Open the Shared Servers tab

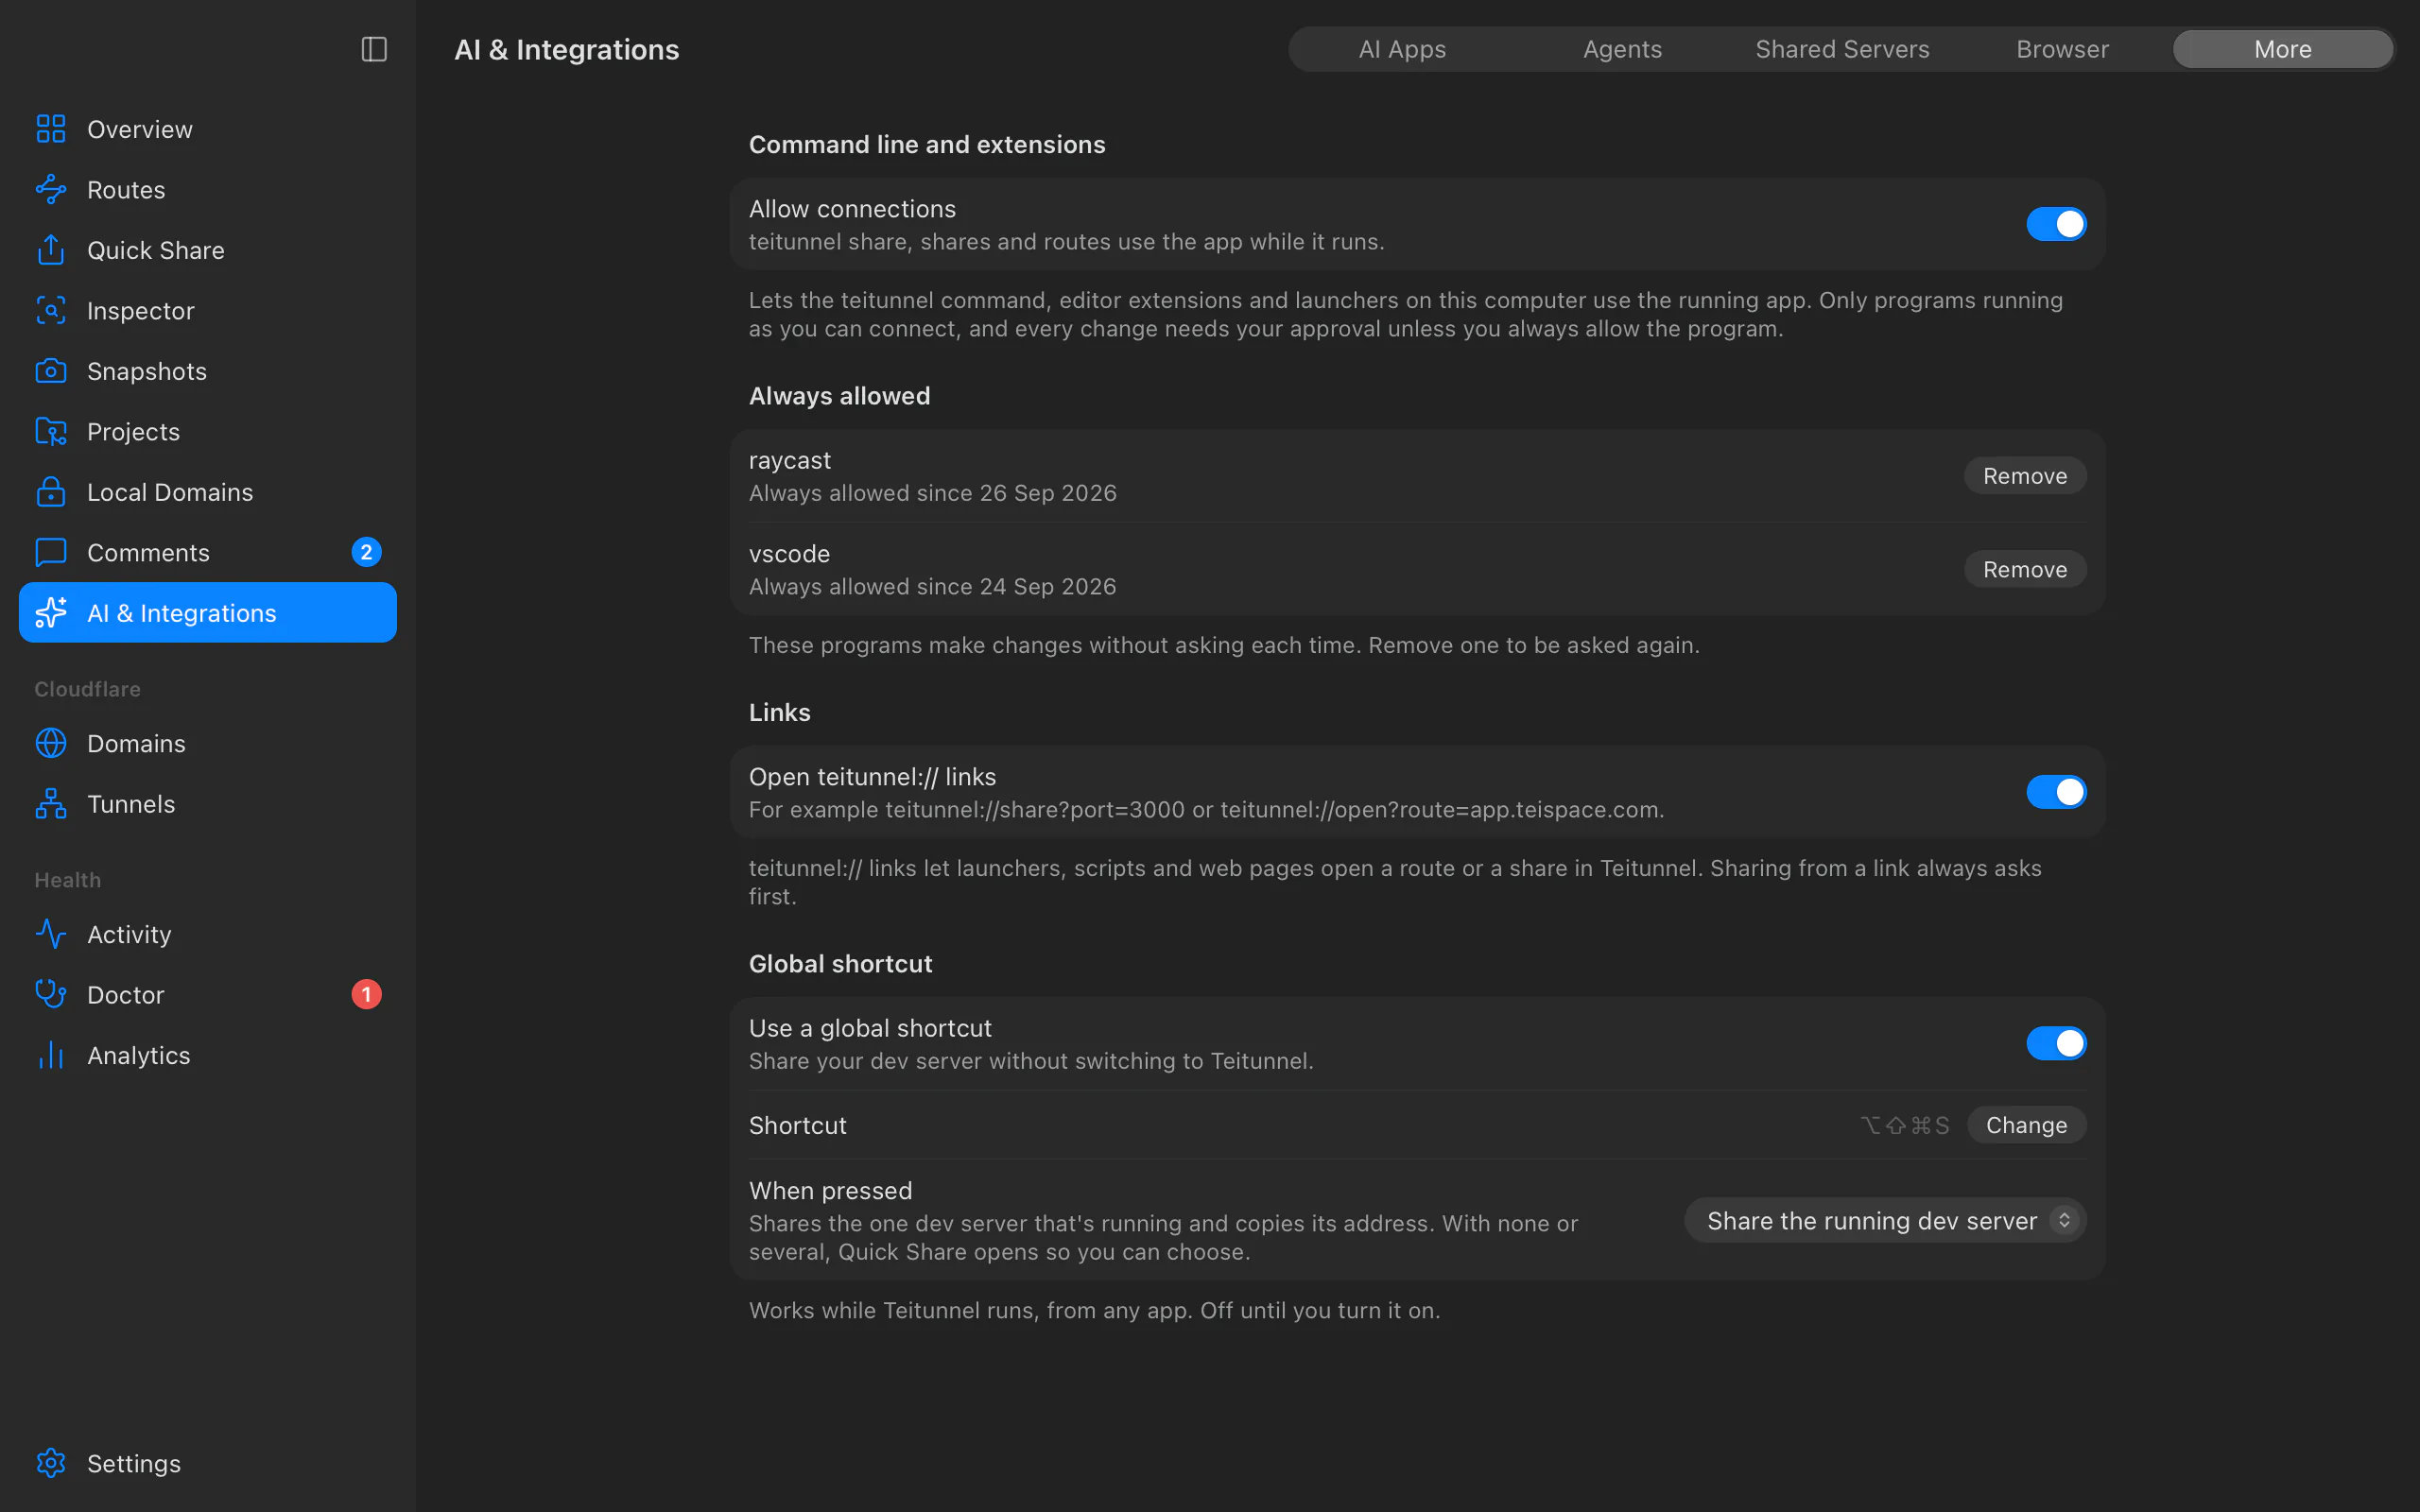(x=1842, y=49)
